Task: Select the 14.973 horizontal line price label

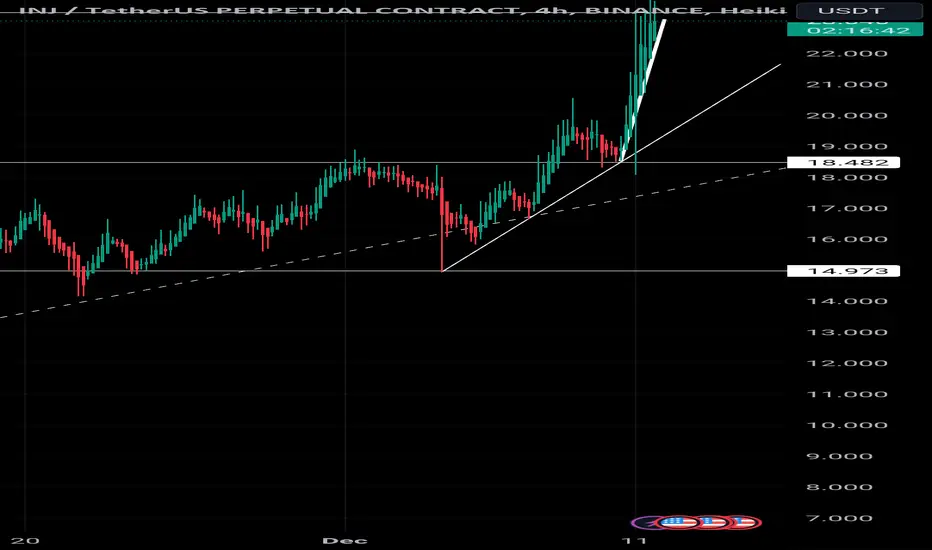Action: 843,271
